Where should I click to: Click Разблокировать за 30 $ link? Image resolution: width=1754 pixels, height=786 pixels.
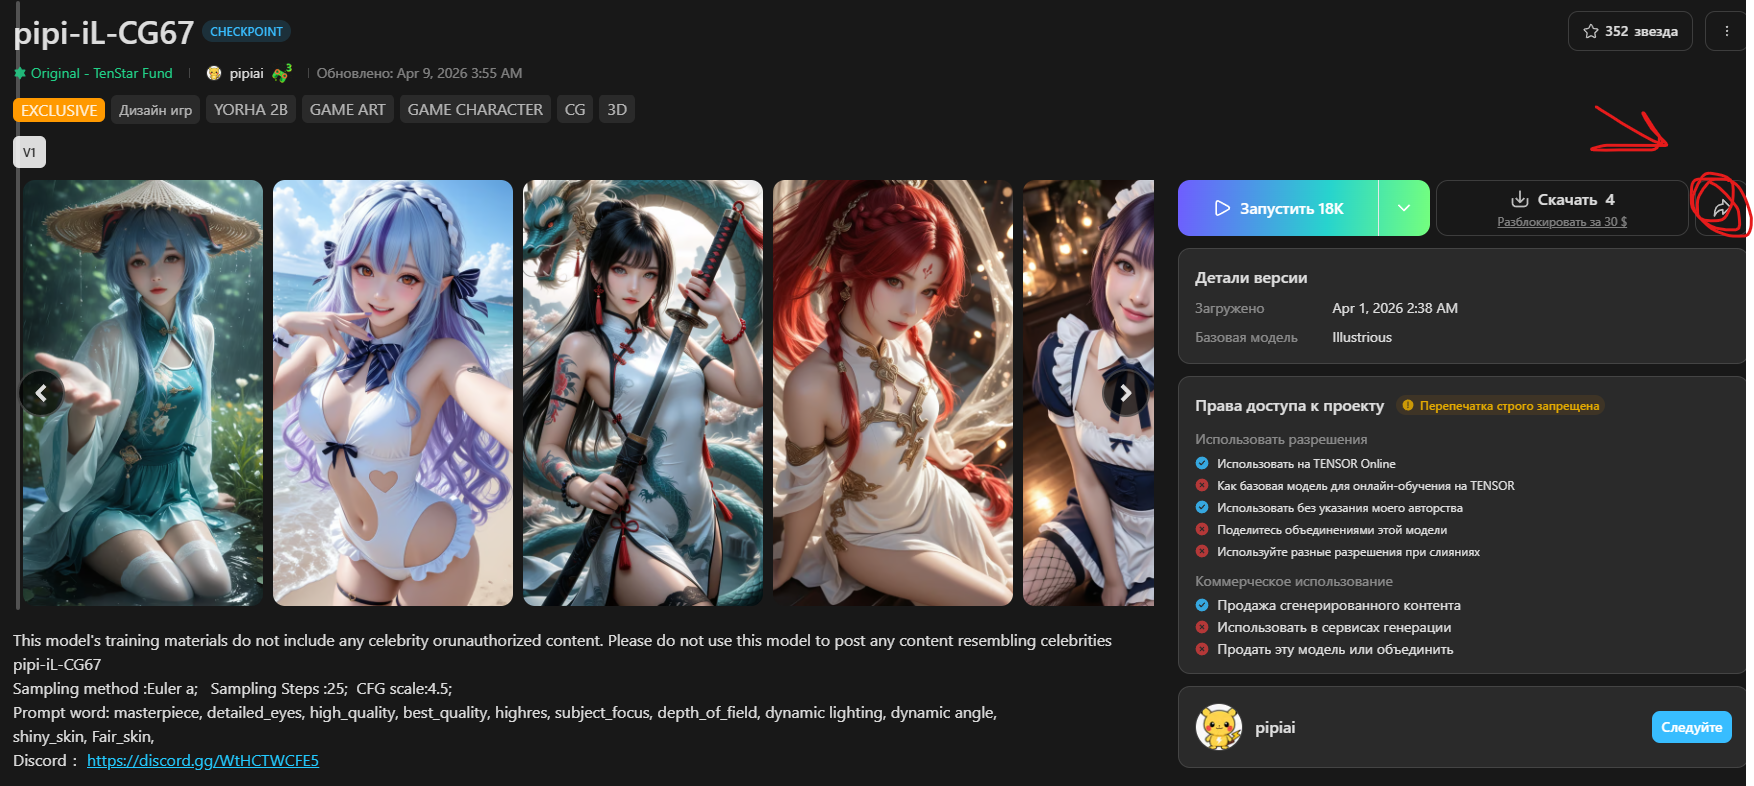(1562, 222)
